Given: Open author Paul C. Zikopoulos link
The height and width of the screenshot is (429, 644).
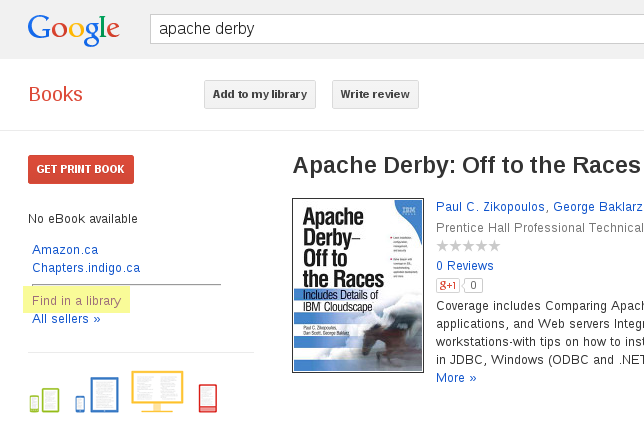Looking at the screenshot, I should click(x=490, y=206).
